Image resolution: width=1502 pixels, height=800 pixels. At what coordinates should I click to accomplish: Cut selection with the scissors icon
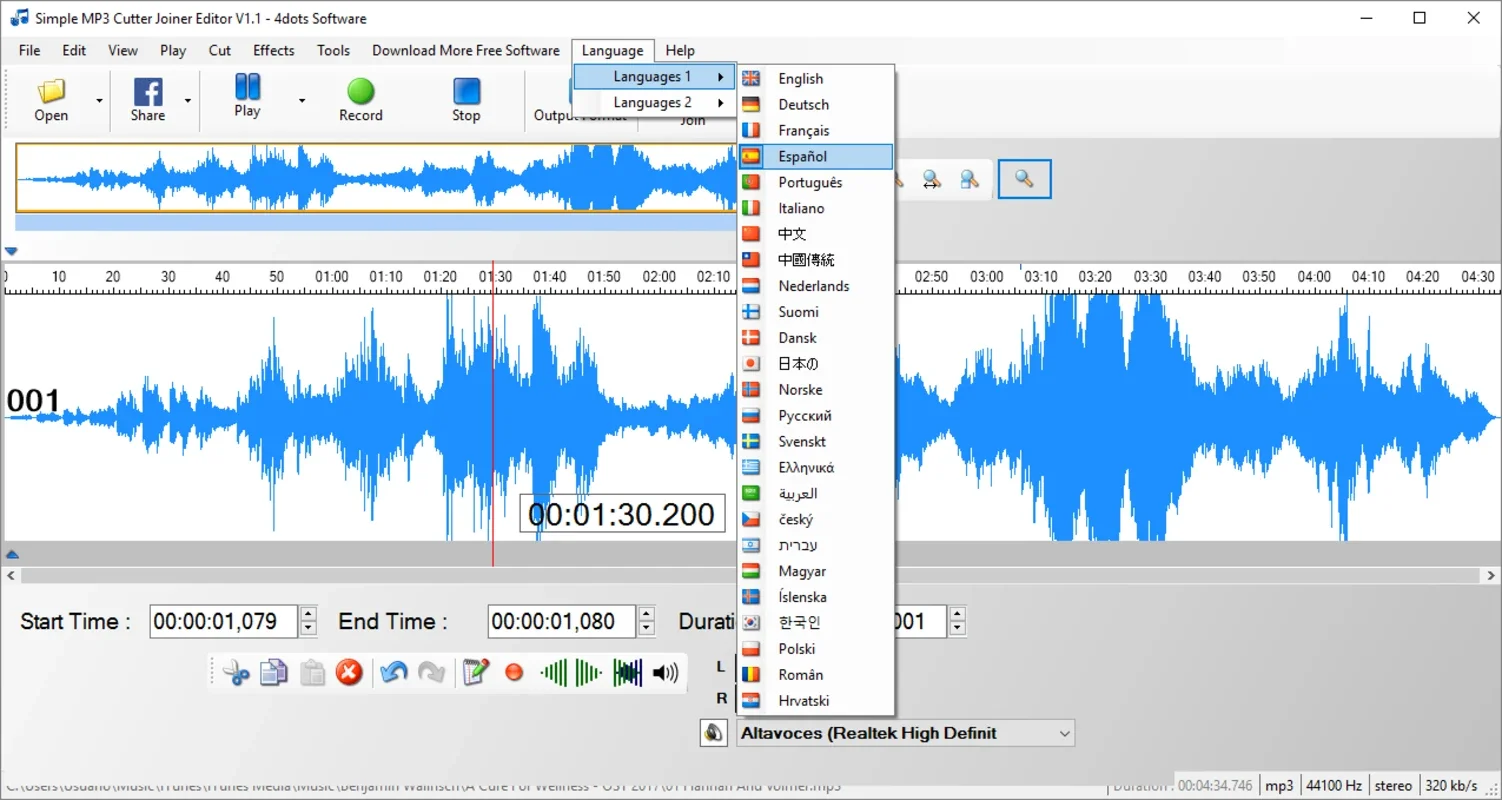[x=236, y=673]
